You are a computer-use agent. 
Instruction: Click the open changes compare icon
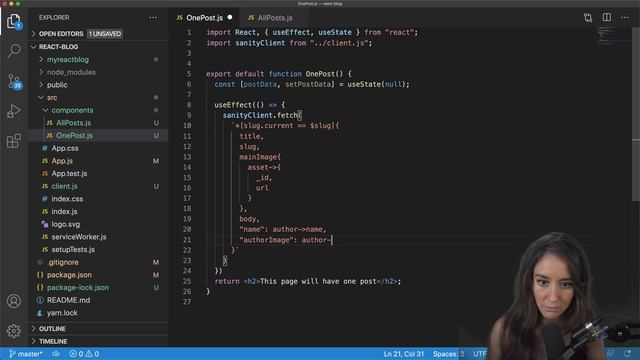(588, 18)
